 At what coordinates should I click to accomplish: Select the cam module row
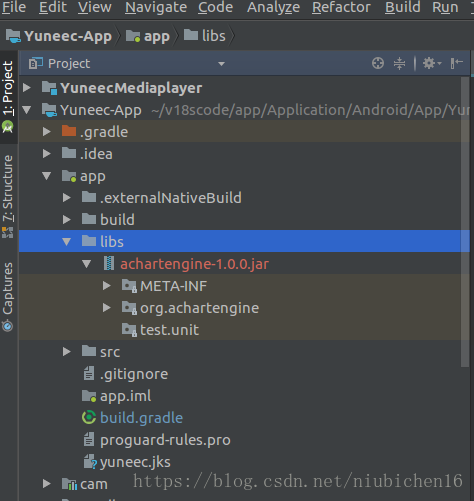pos(244,484)
